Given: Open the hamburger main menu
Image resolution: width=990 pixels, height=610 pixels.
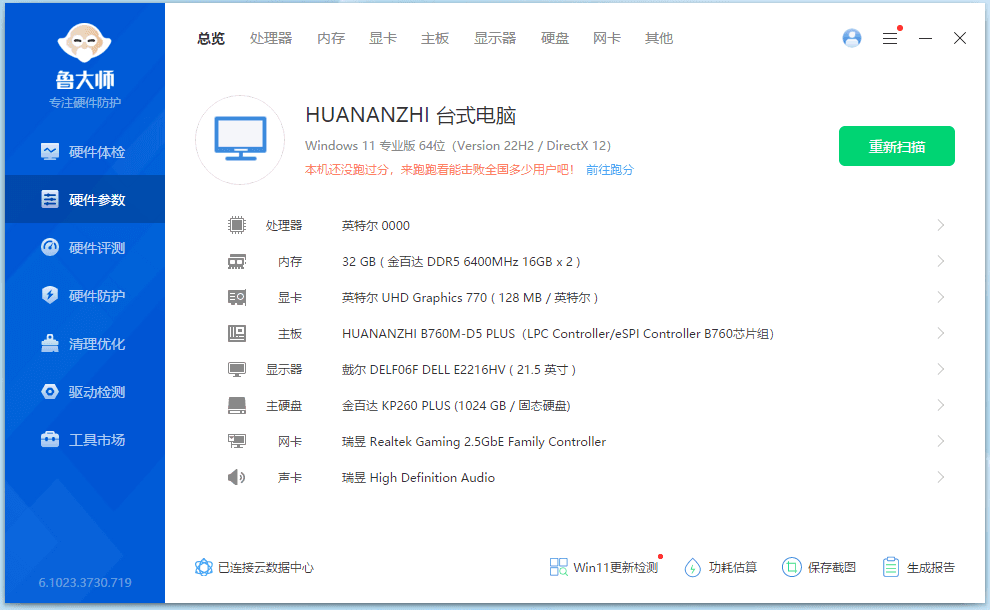Looking at the screenshot, I should click(890, 39).
